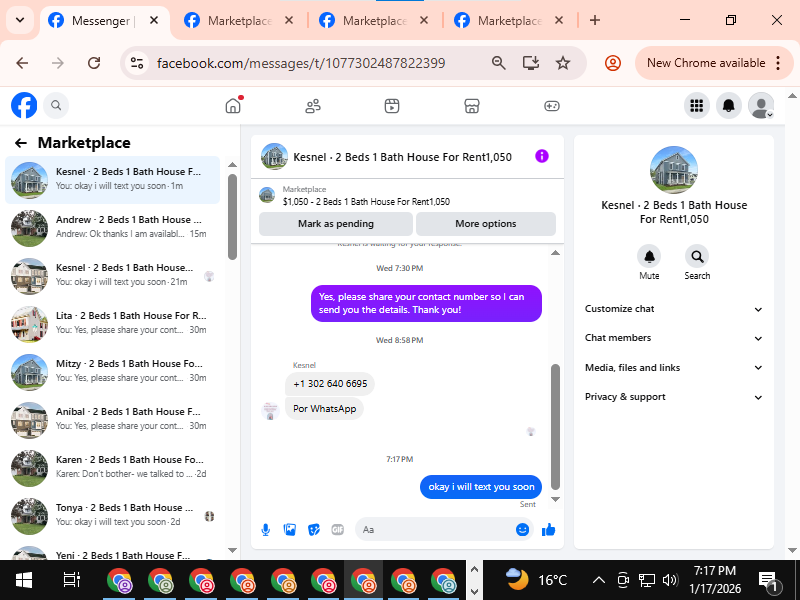
Task: Open the weather widget showing 16°C
Action: [536, 580]
